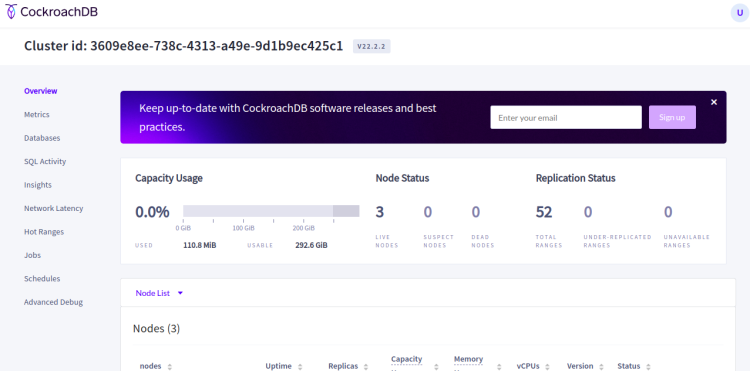Click the 110.8 MiB used value
Viewport: 750px width, 371px height.
[x=199, y=245]
